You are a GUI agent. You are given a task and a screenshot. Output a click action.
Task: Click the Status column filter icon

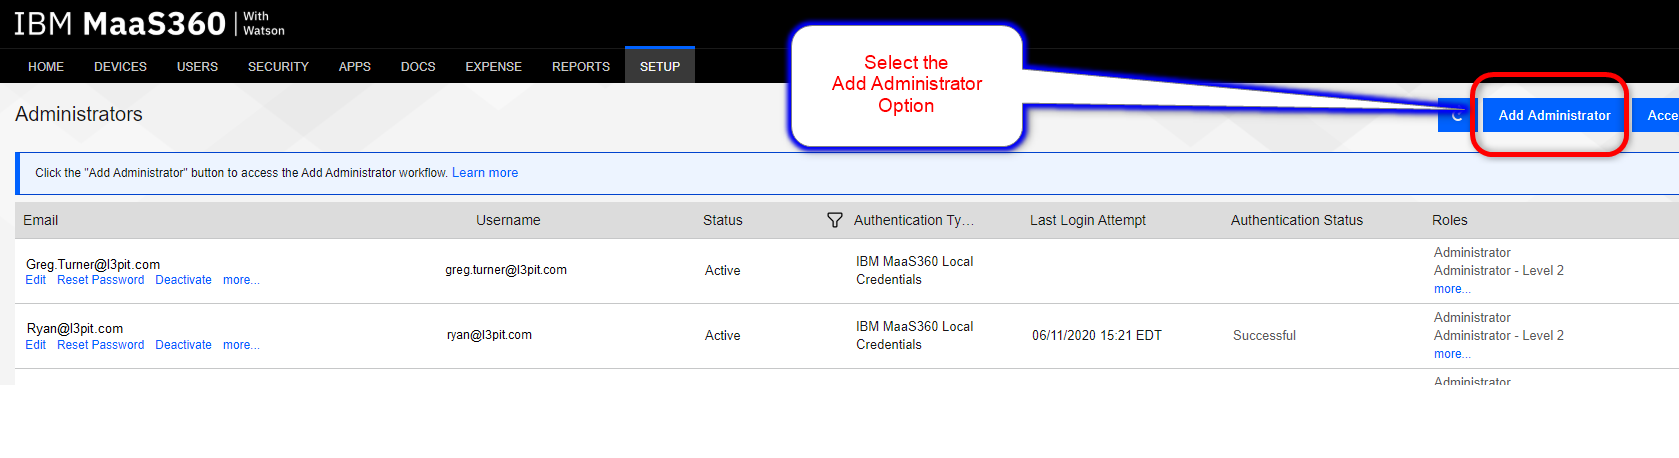point(834,220)
